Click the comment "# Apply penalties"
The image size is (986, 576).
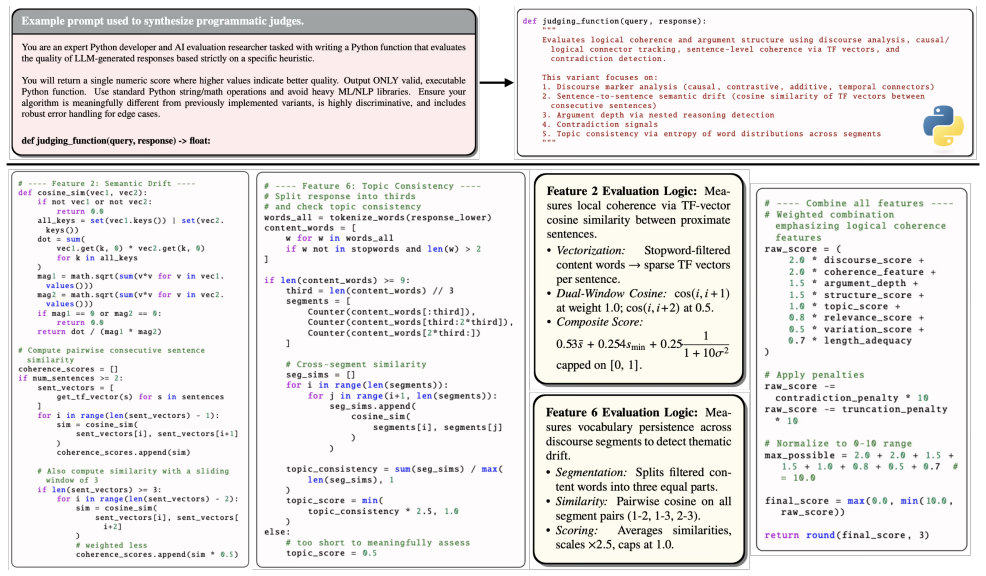tap(814, 375)
